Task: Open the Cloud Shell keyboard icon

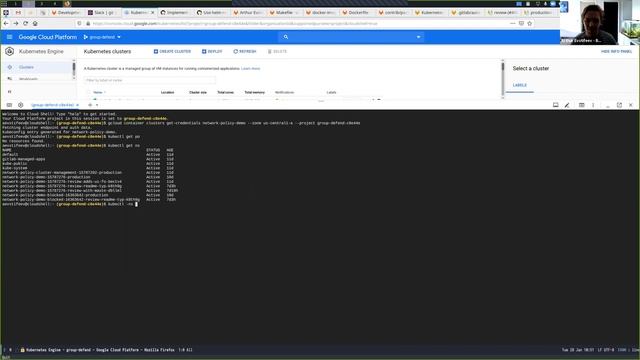Action: 9,105
